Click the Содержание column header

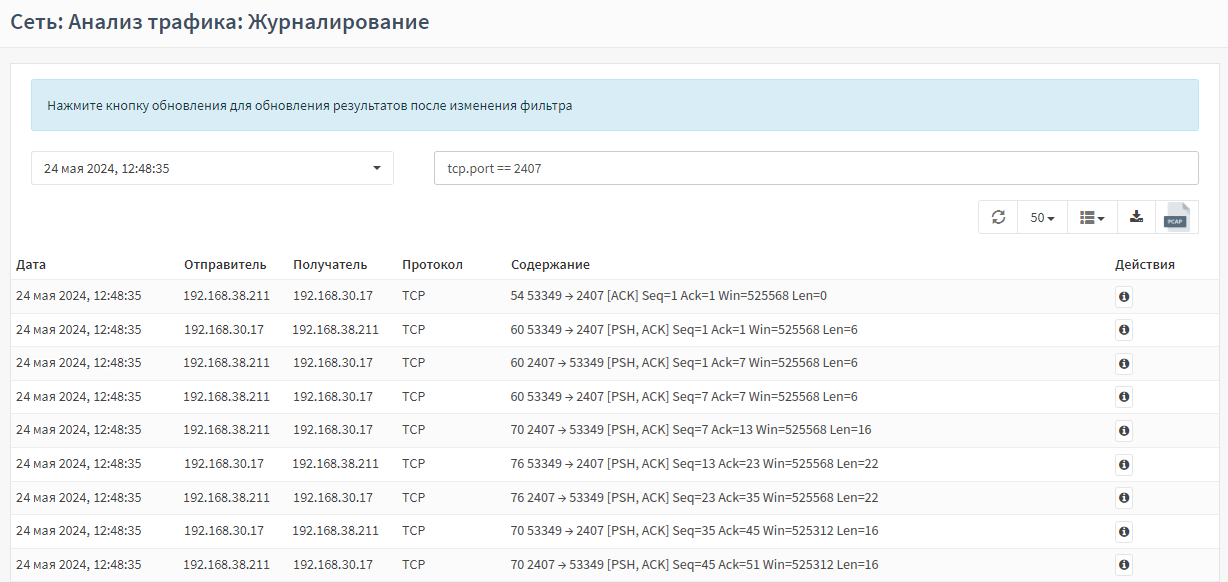(x=550, y=265)
